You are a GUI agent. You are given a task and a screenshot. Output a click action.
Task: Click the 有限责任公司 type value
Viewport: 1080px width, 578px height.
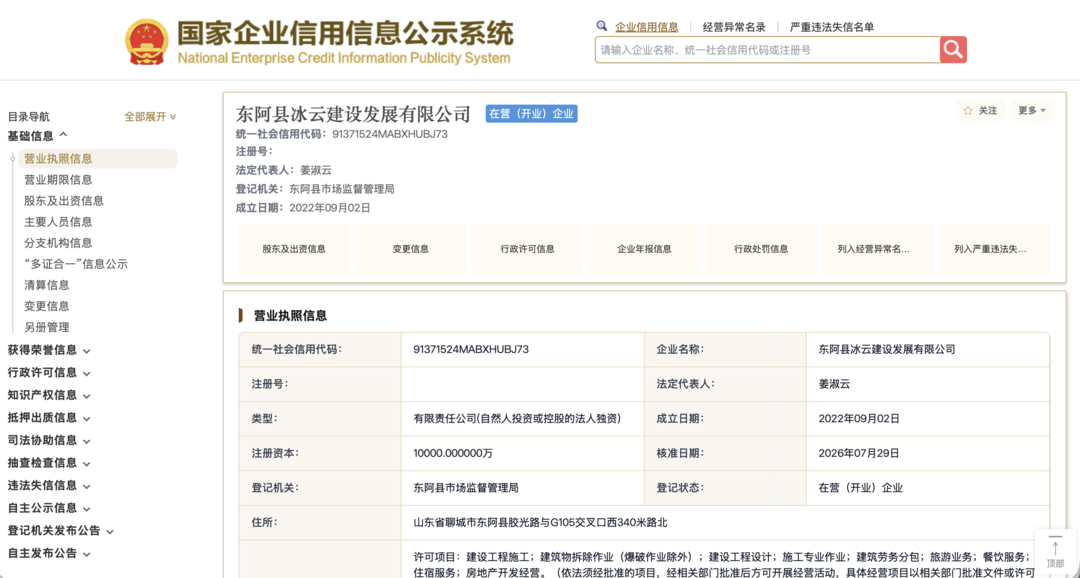[x=518, y=418]
